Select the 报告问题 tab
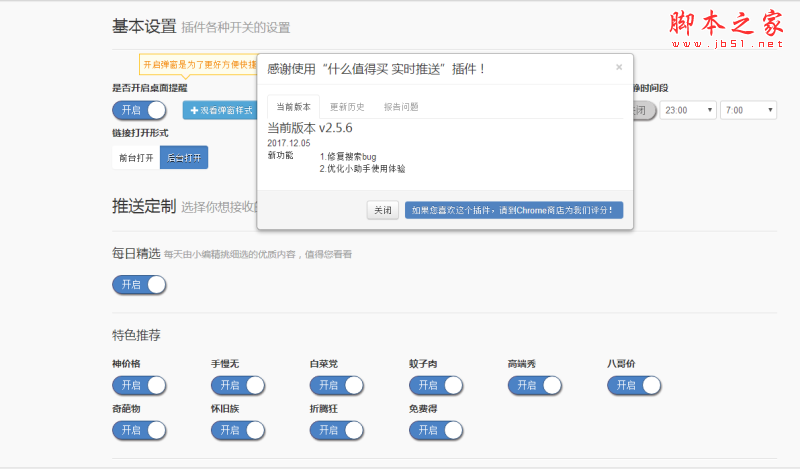 (x=401, y=106)
